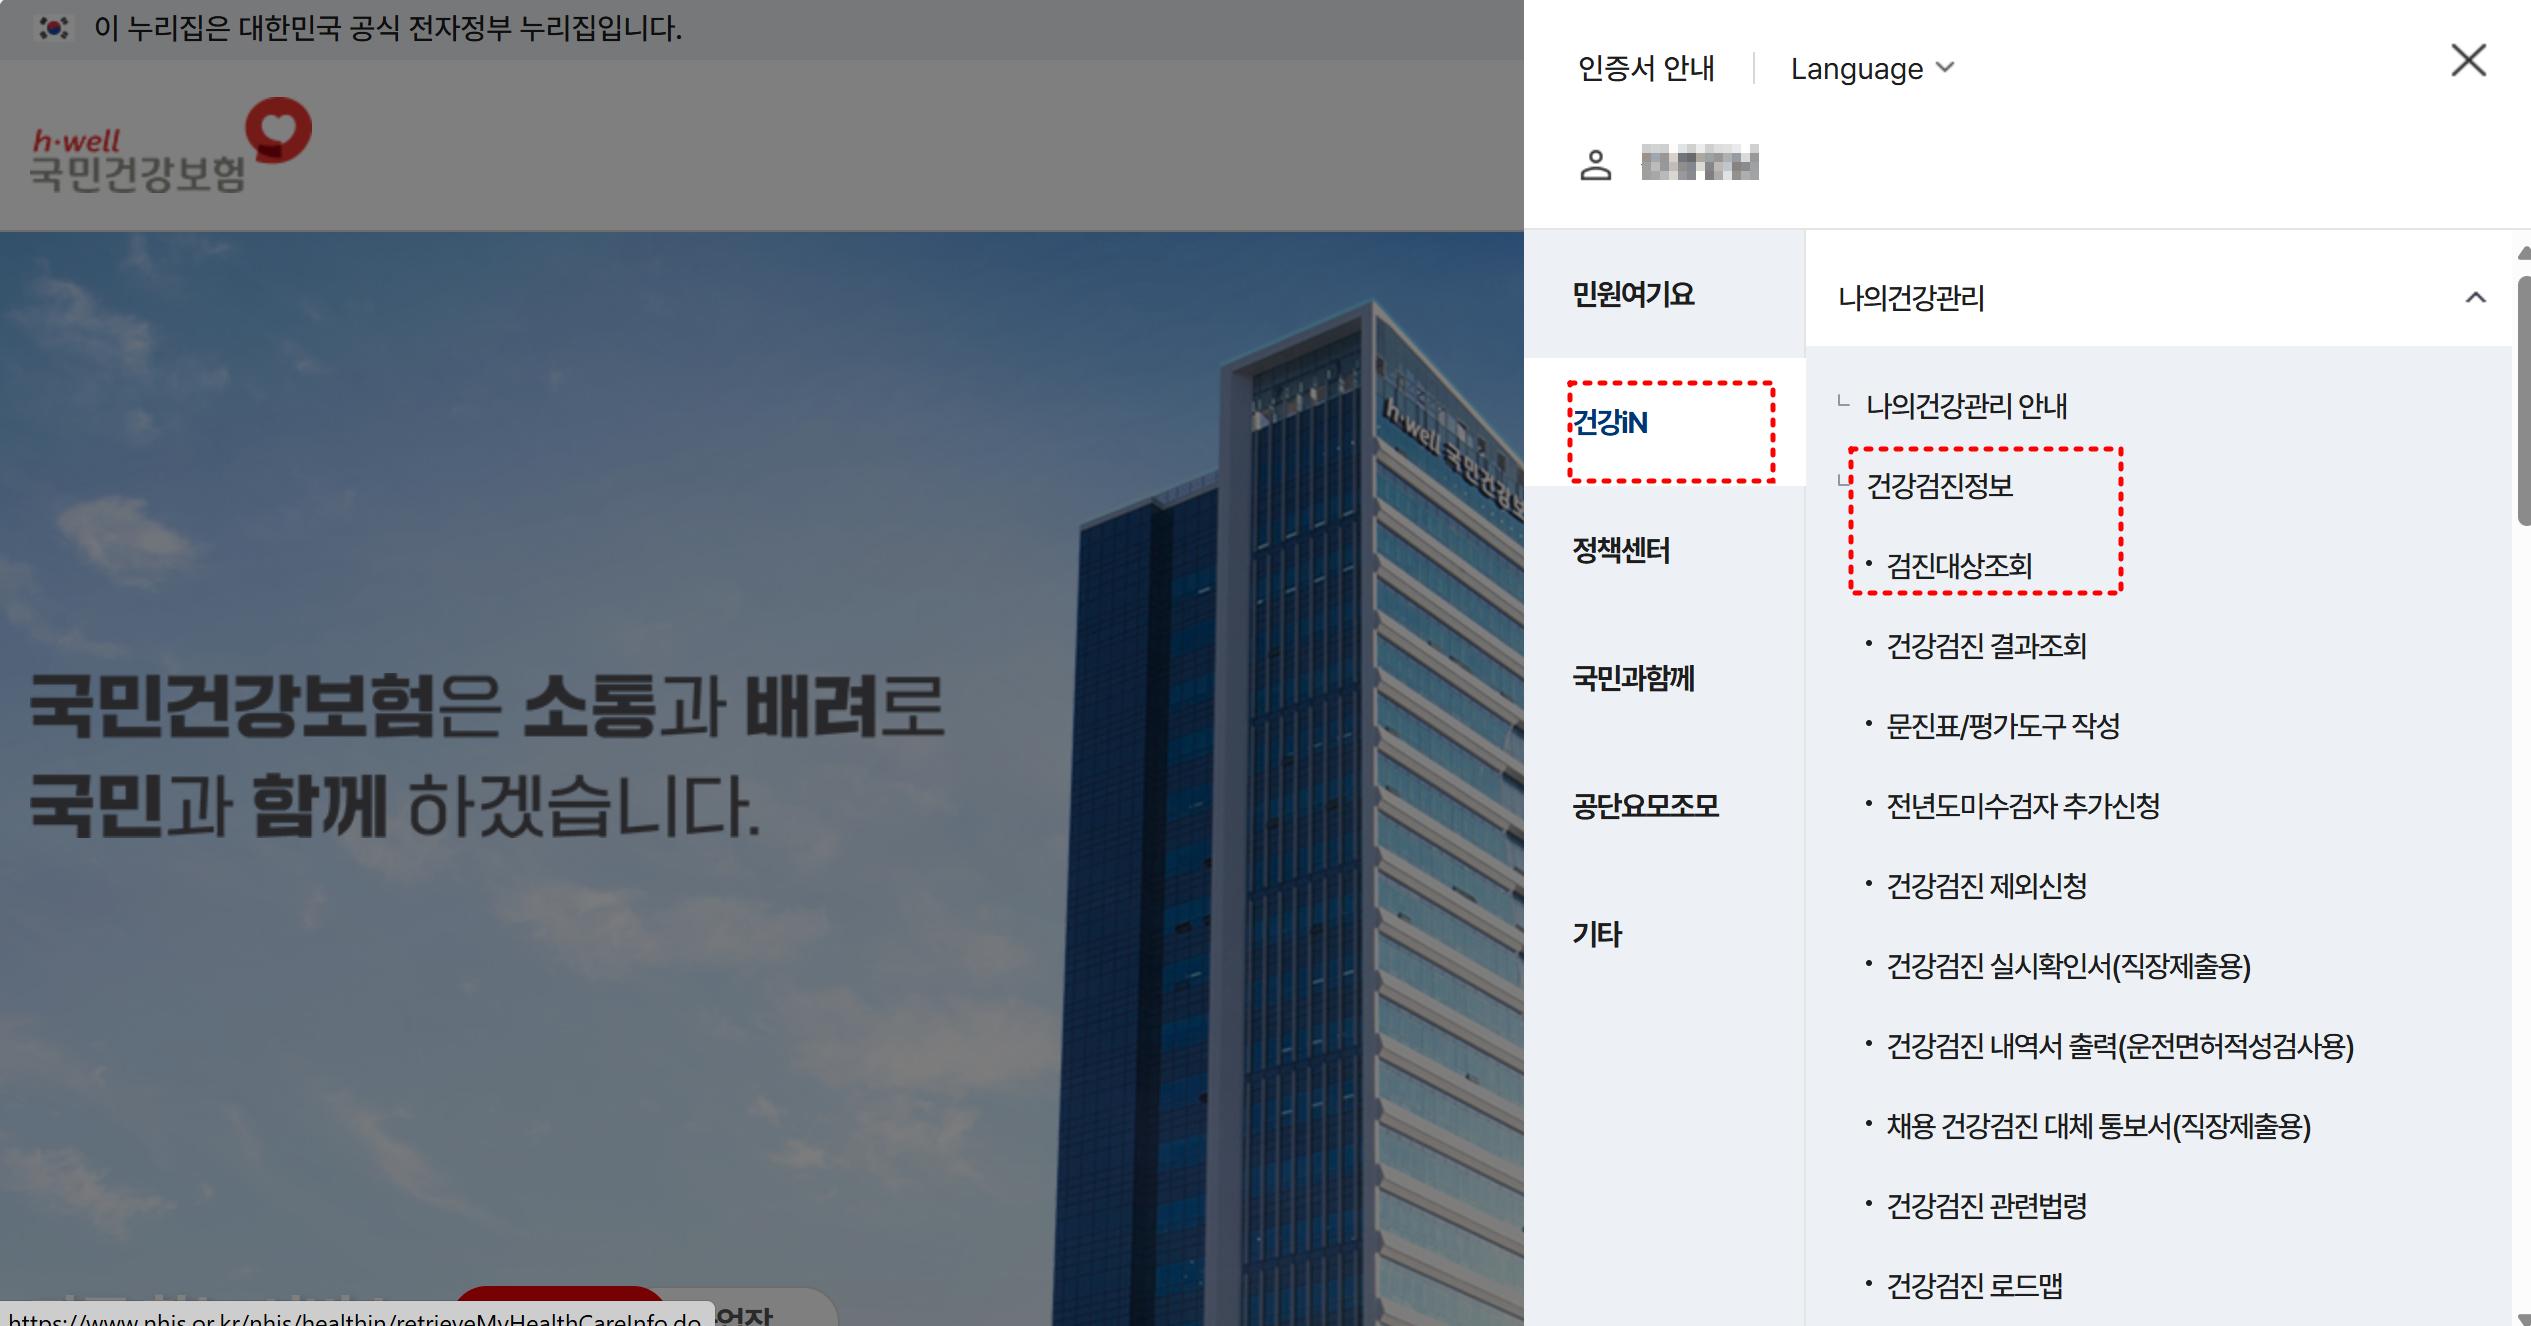Click the Korean flag icon
Viewport: 2531px width, 1326px height.
pos(53,28)
